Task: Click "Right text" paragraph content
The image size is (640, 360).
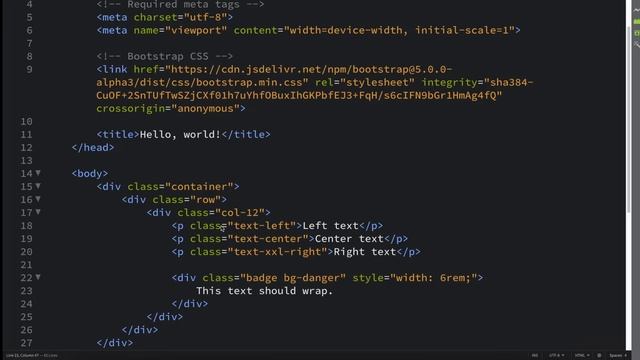Action: coord(365,252)
